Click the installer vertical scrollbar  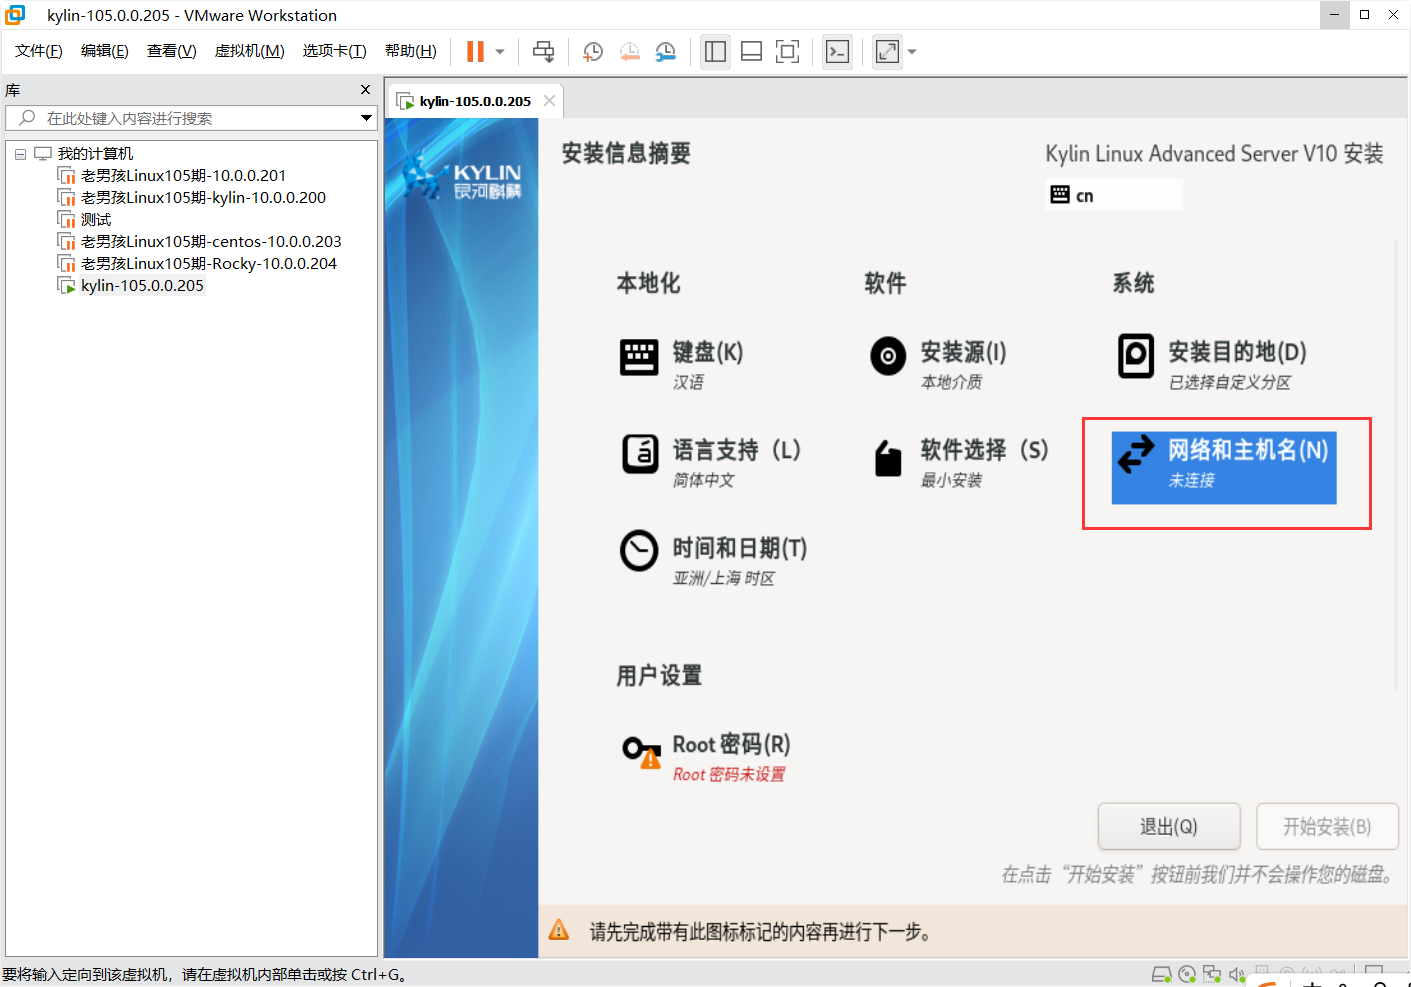1396,465
